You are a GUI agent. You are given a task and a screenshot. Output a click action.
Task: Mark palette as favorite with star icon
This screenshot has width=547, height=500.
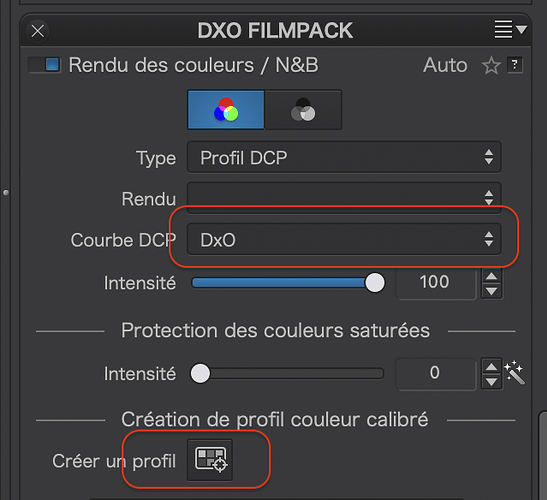[491, 66]
